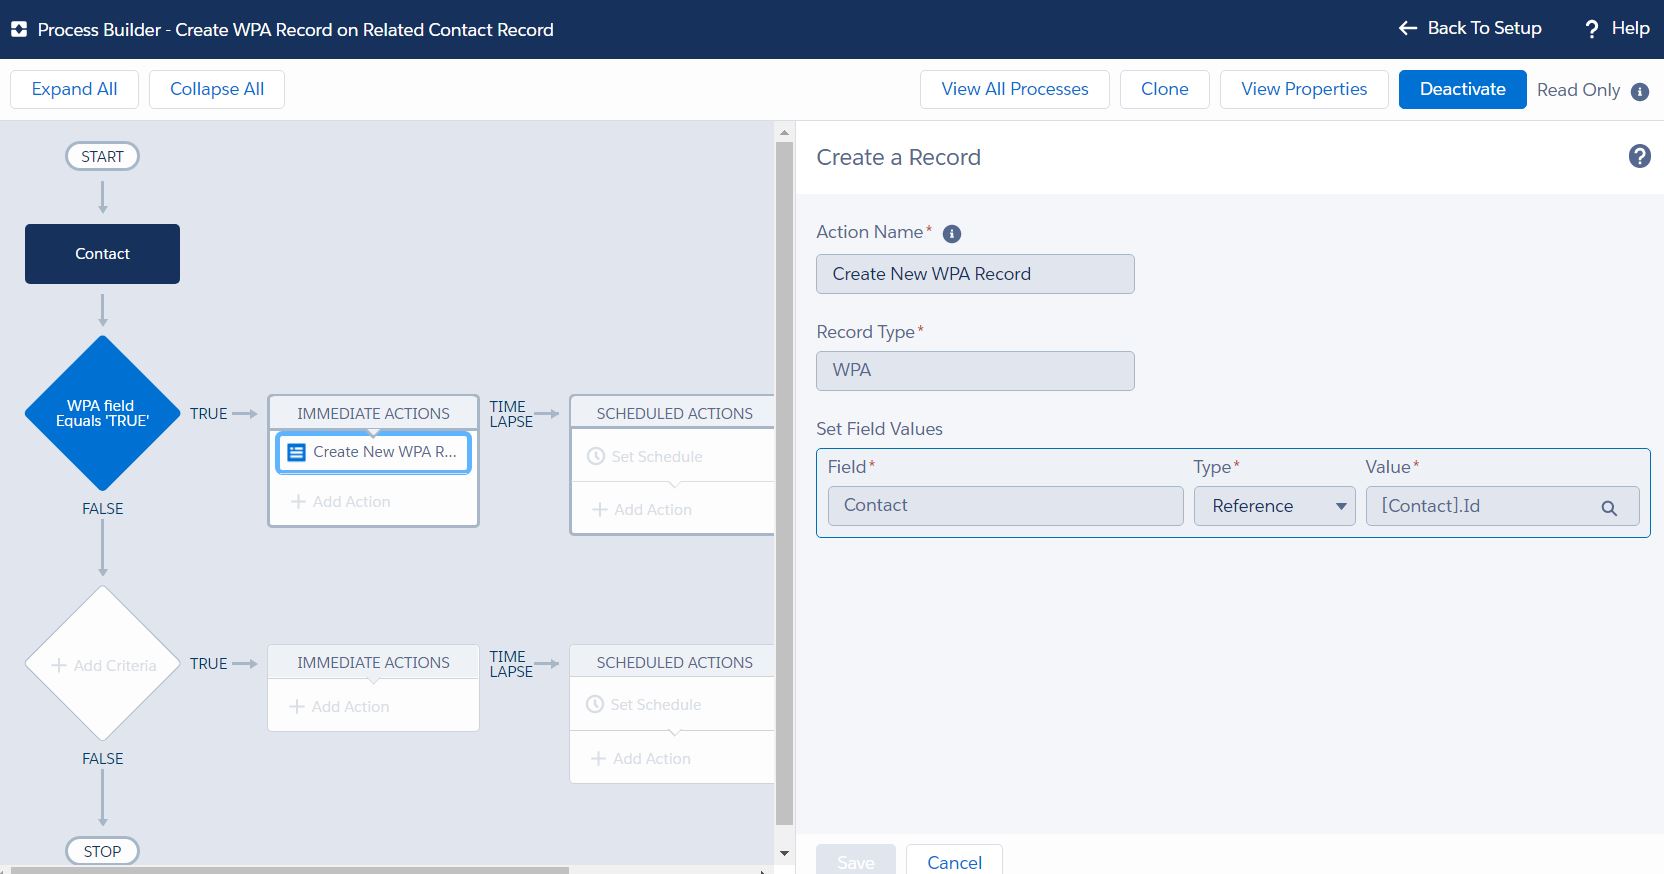Viewport: 1664px width, 874px height.
Task: Cancel the Create a Record panel
Action: tap(954, 861)
